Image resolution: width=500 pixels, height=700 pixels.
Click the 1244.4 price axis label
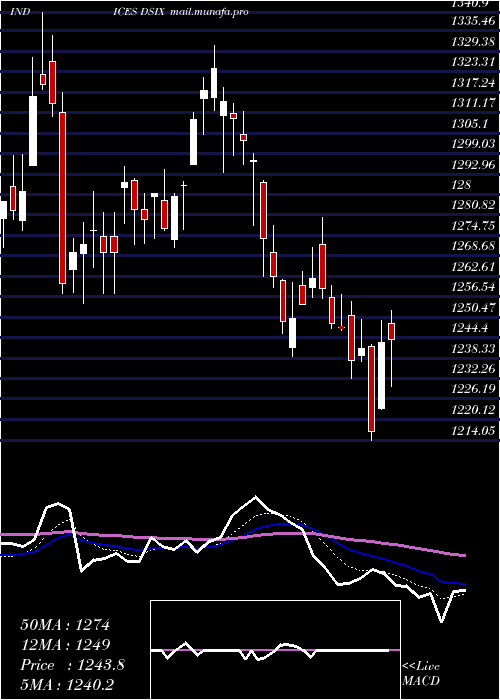tap(470, 329)
